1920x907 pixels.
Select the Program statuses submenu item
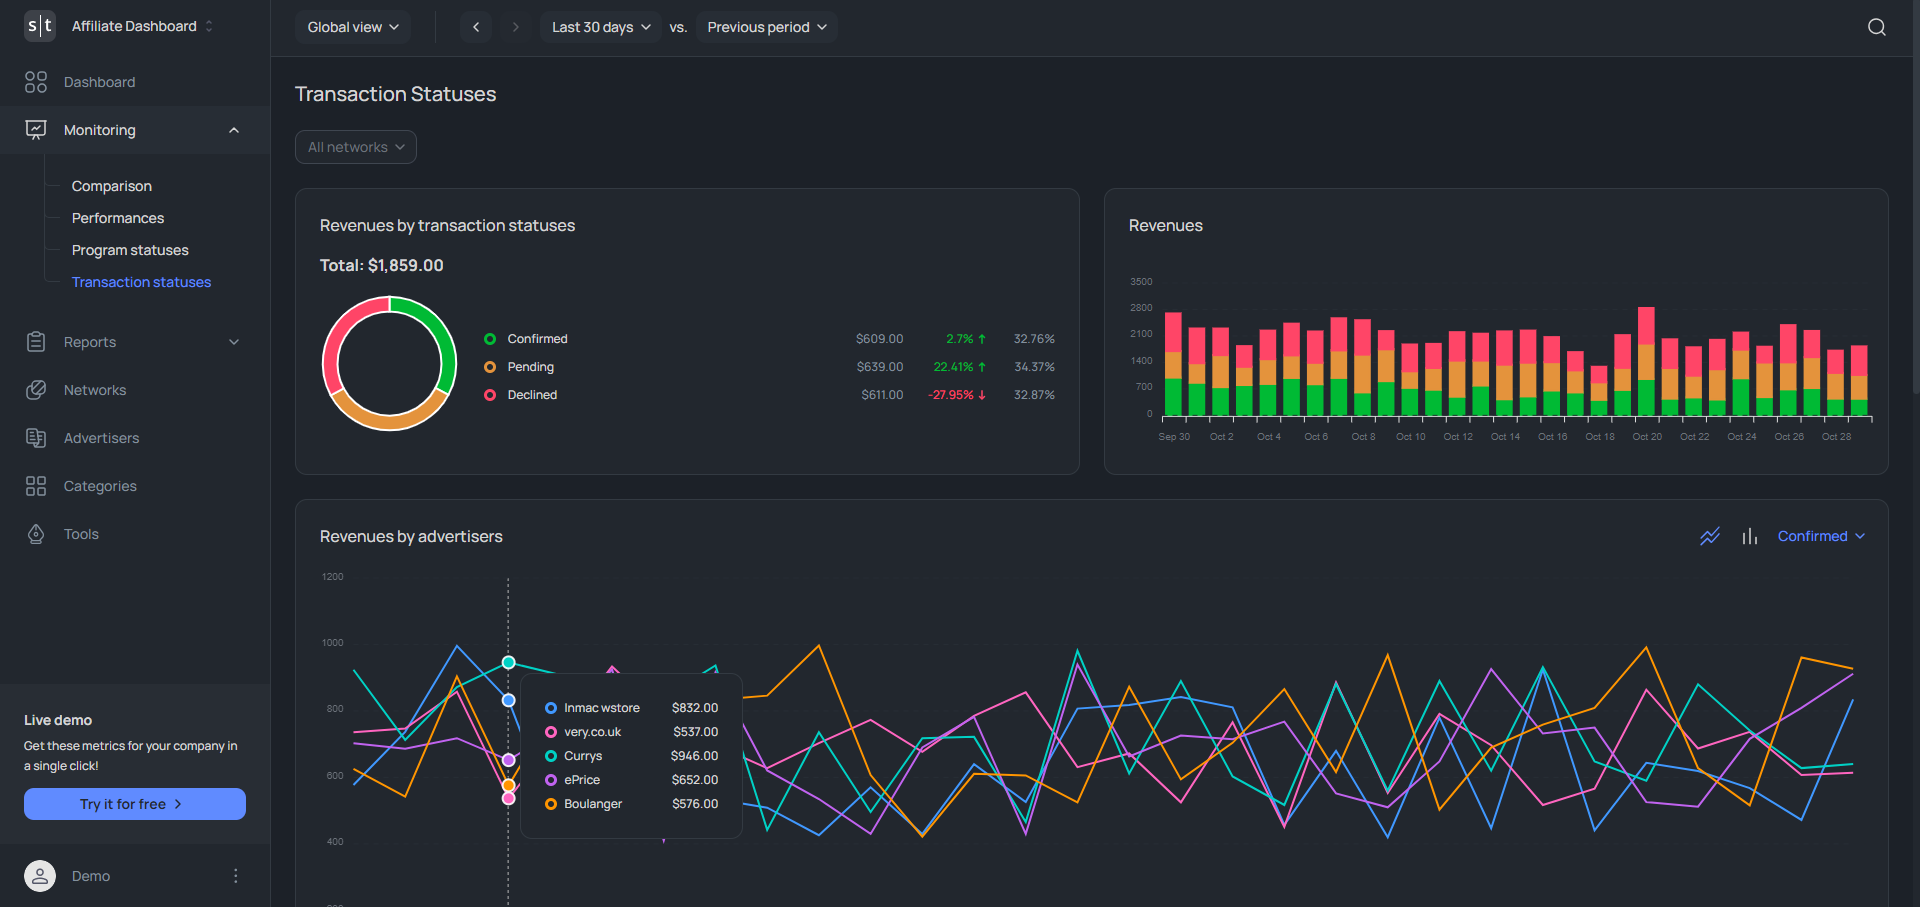click(x=130, y=250)
